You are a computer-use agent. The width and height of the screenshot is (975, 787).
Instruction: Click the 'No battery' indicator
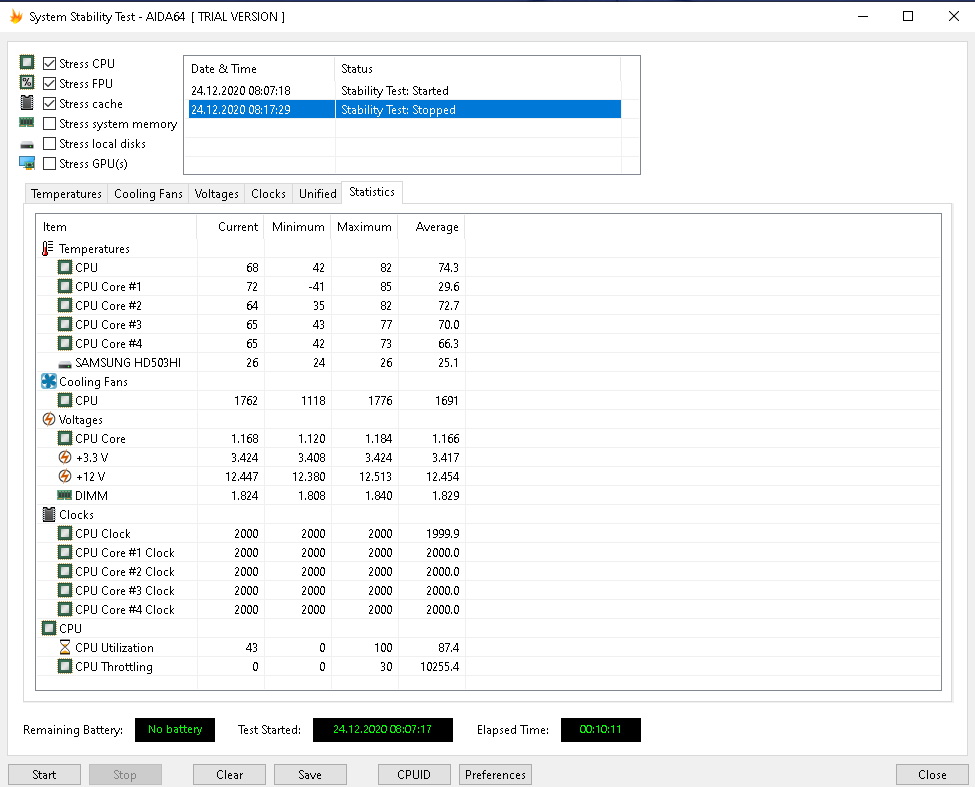coord(175,730)
